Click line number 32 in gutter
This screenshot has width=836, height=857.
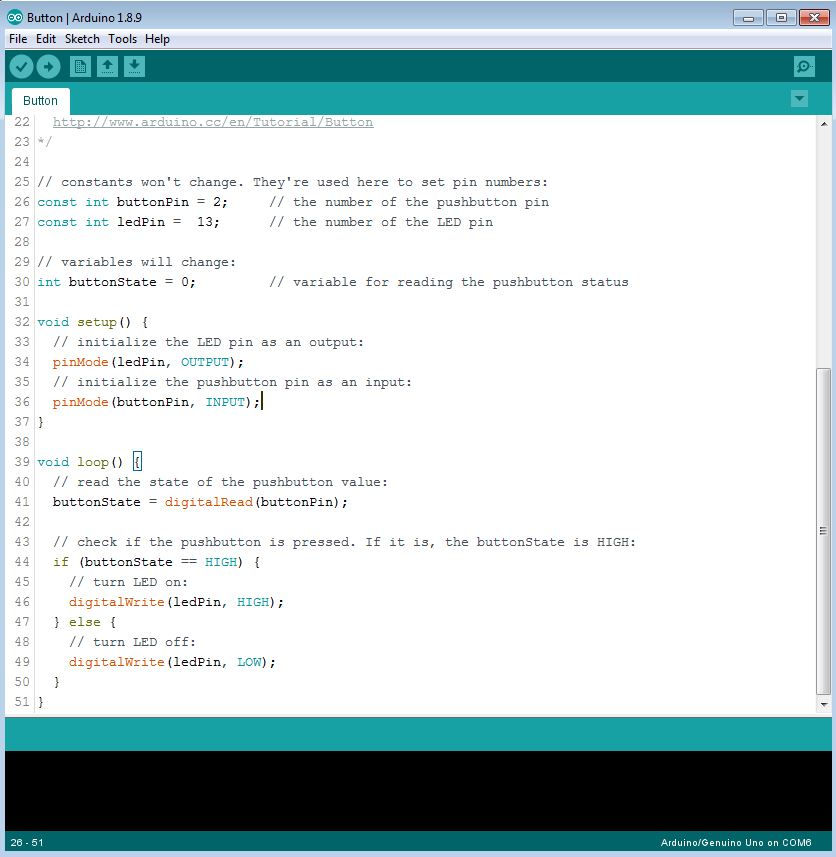tap(22, 322)
